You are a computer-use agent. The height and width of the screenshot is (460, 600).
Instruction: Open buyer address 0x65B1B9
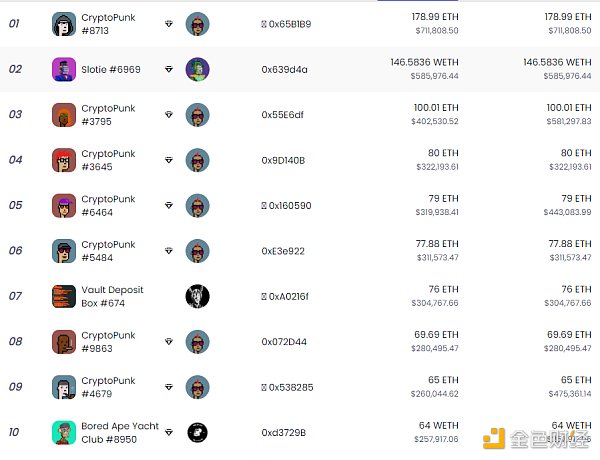click(x=286, y=24)
